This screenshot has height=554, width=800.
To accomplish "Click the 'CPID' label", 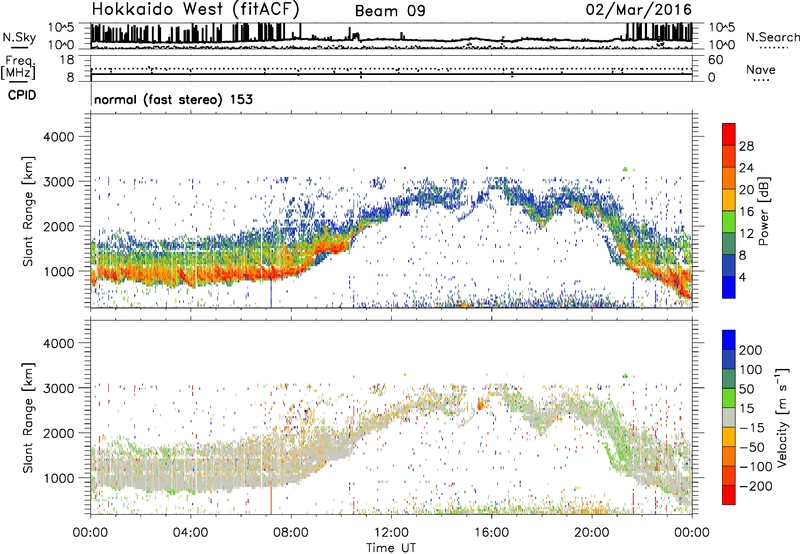I will point(22,95).
